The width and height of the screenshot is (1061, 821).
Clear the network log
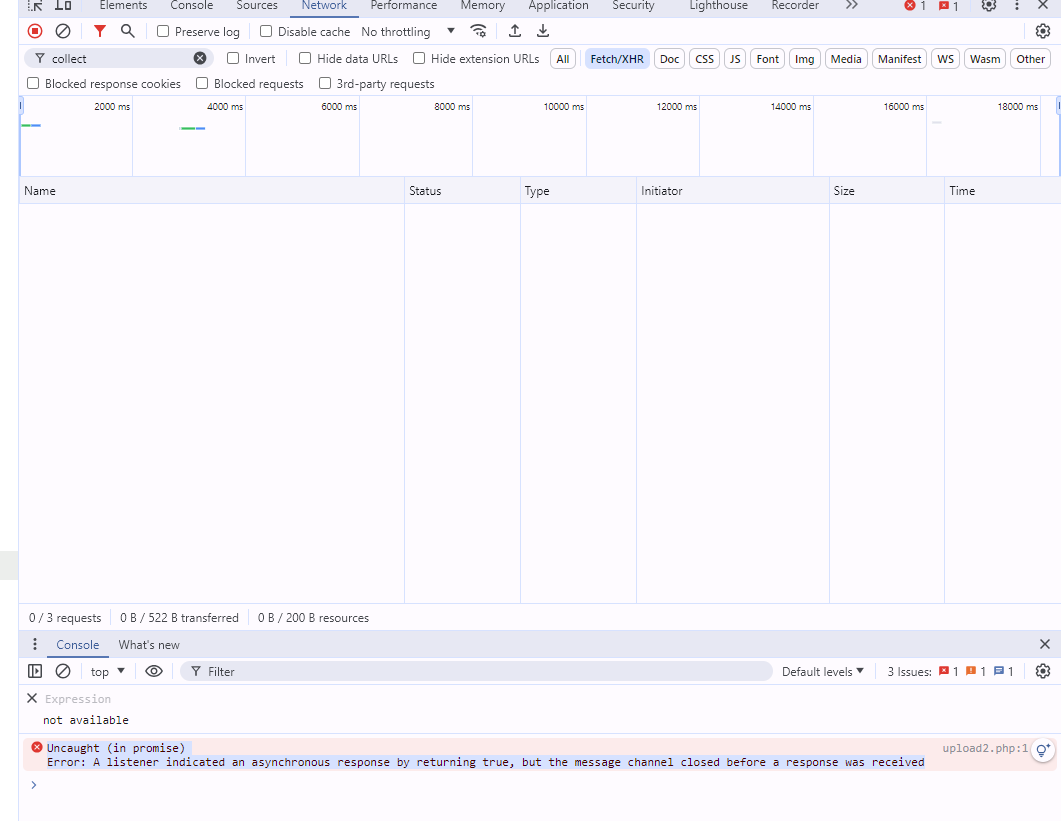[63, 31]
